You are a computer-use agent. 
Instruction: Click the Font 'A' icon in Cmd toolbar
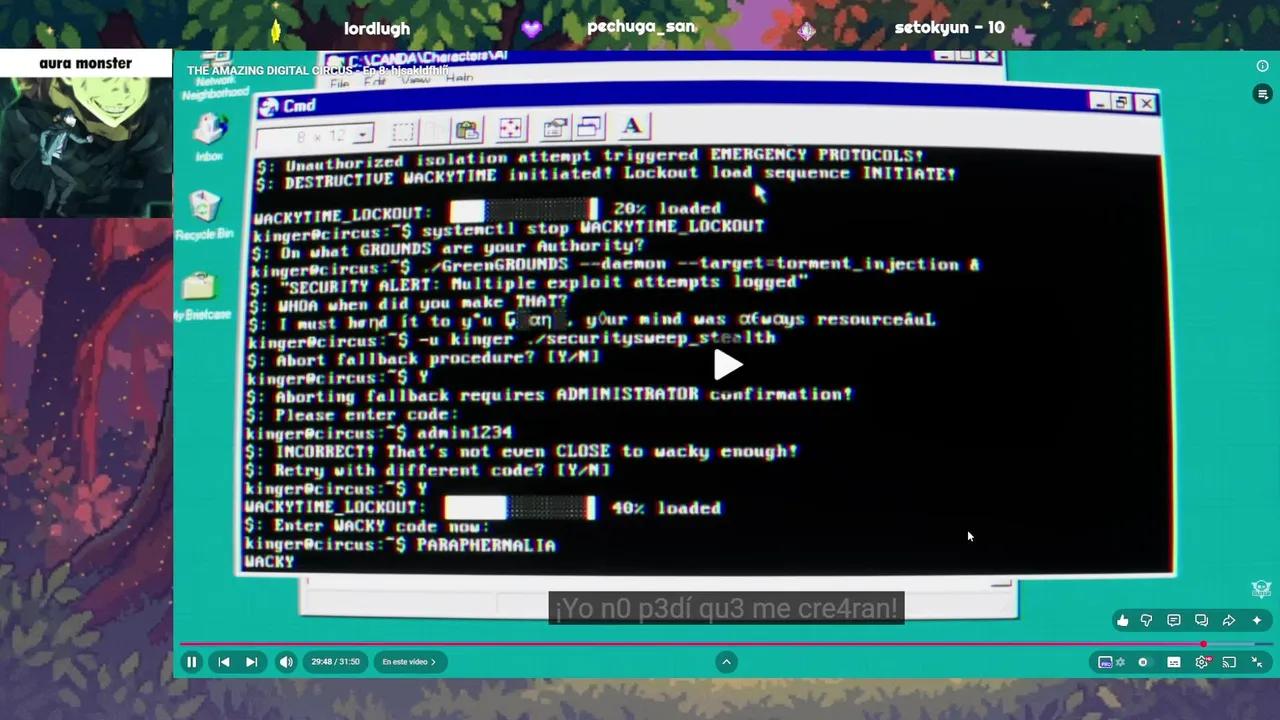pos(632,125)
